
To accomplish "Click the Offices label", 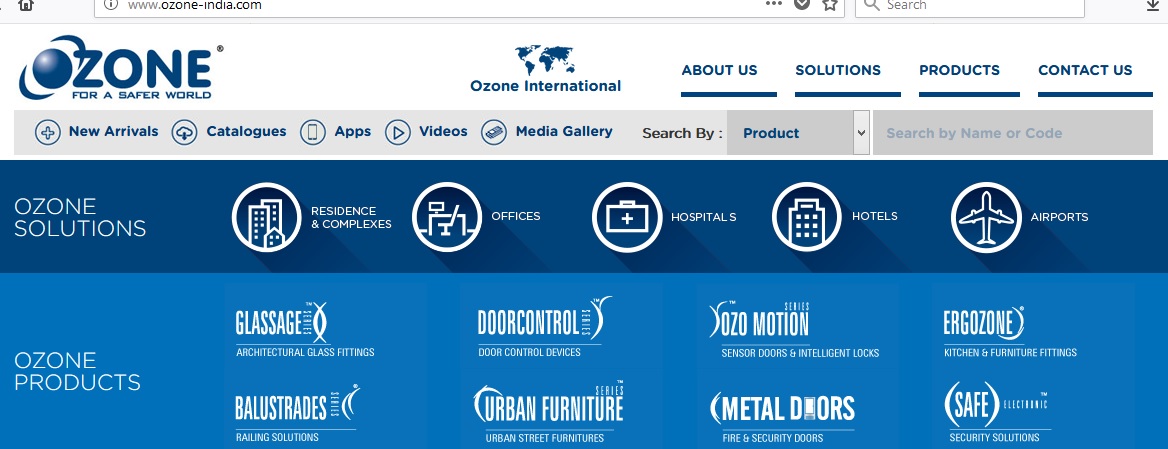I will pyautogui.click(x=515, y=216).
